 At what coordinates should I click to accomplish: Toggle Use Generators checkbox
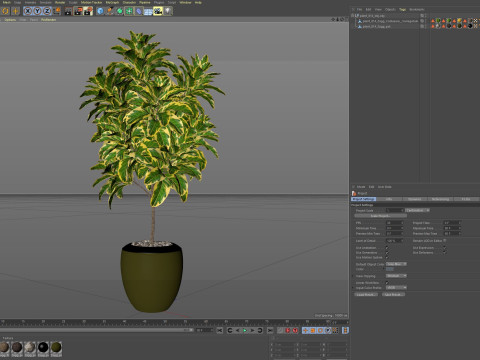(387, 253)
